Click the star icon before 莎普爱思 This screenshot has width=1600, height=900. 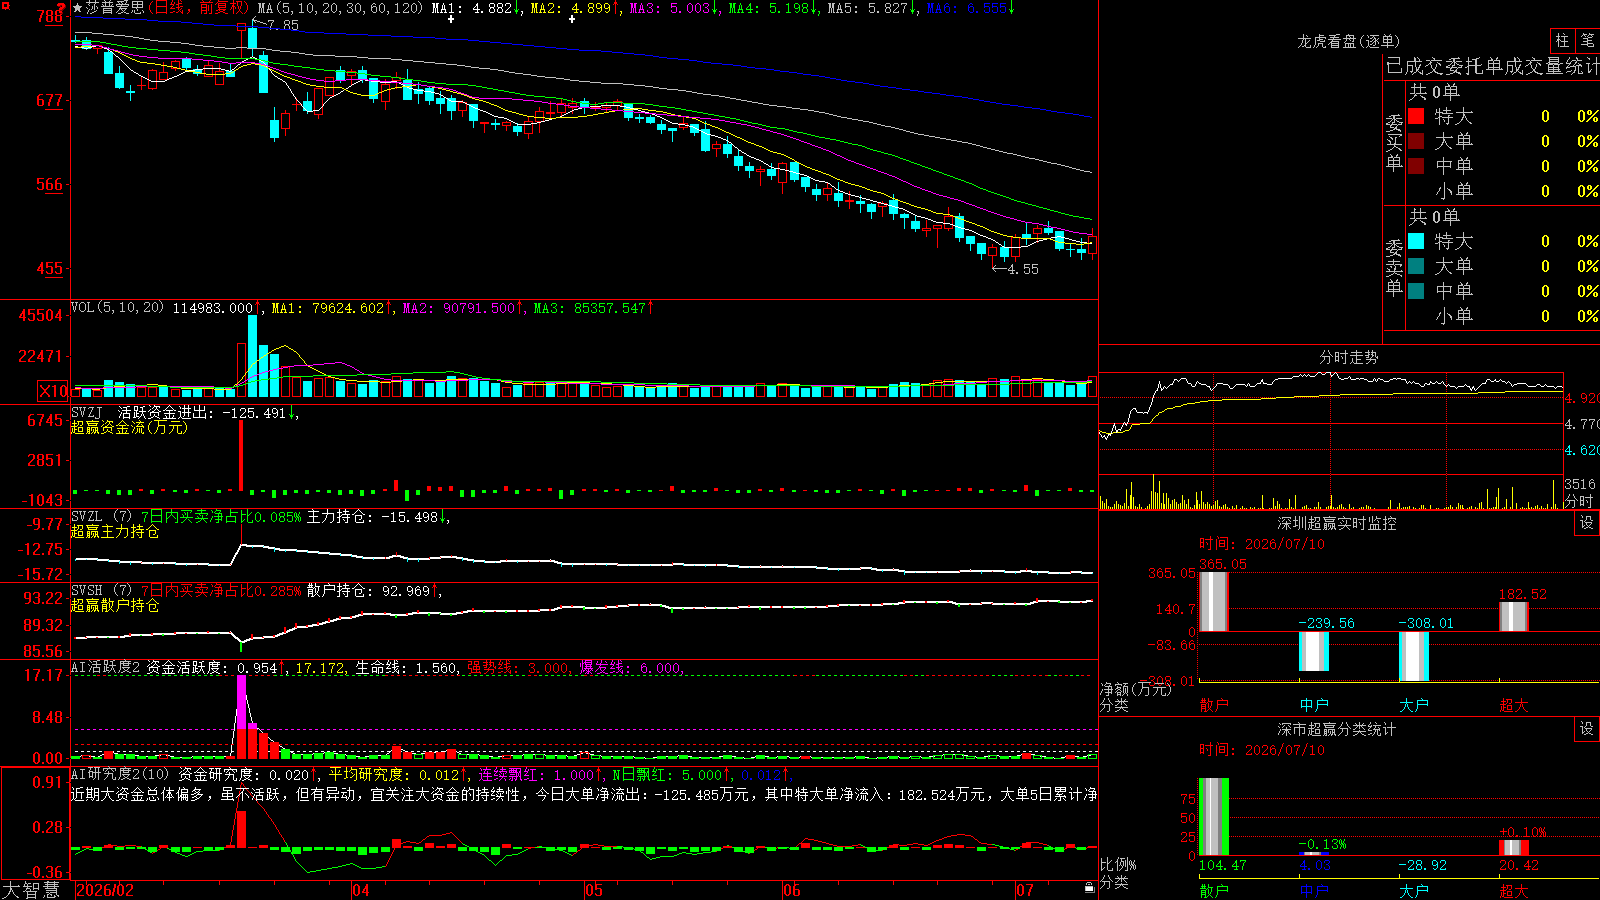click(x=78, y=8)
